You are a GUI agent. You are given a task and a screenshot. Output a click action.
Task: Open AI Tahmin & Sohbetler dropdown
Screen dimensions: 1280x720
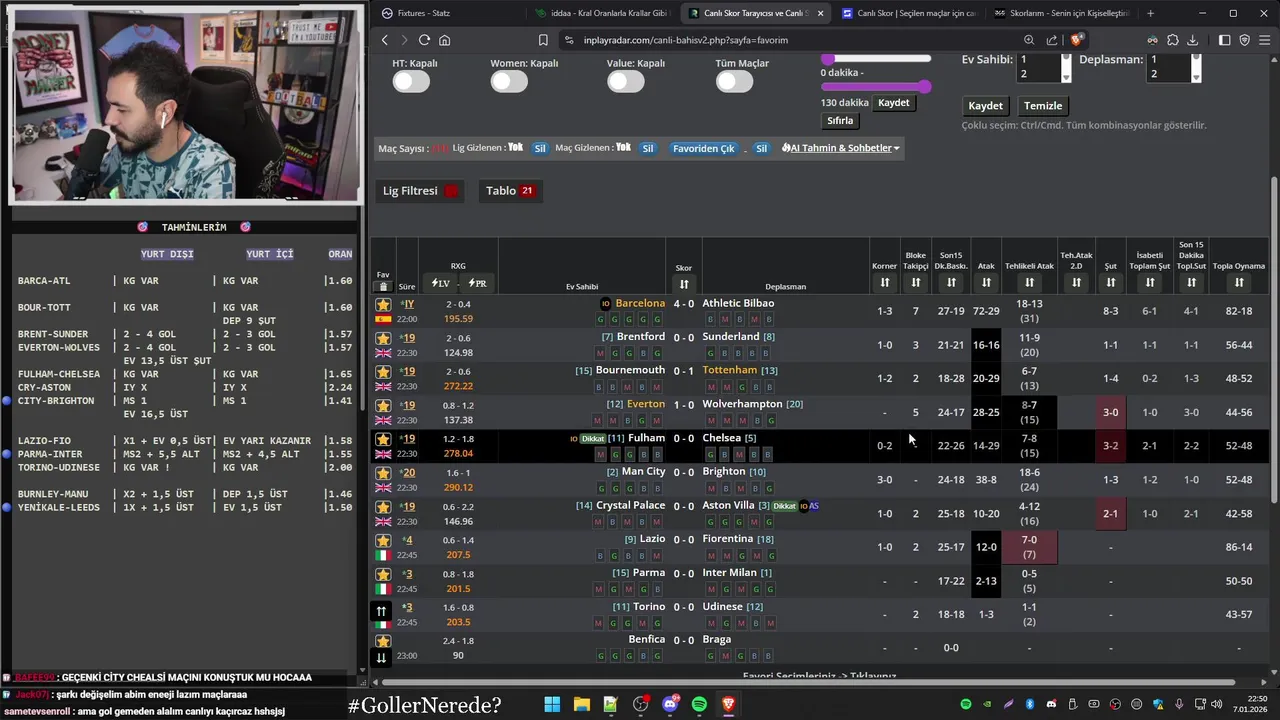point(841,148)
